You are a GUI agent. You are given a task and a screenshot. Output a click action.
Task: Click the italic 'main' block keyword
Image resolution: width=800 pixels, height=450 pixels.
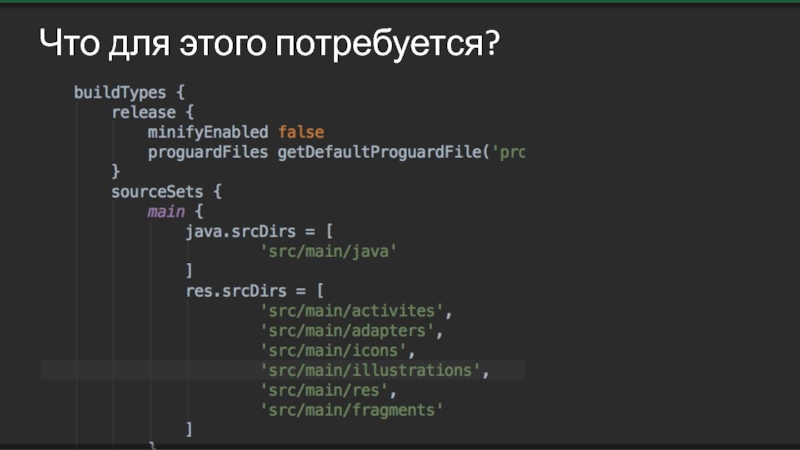click(165, 211)
